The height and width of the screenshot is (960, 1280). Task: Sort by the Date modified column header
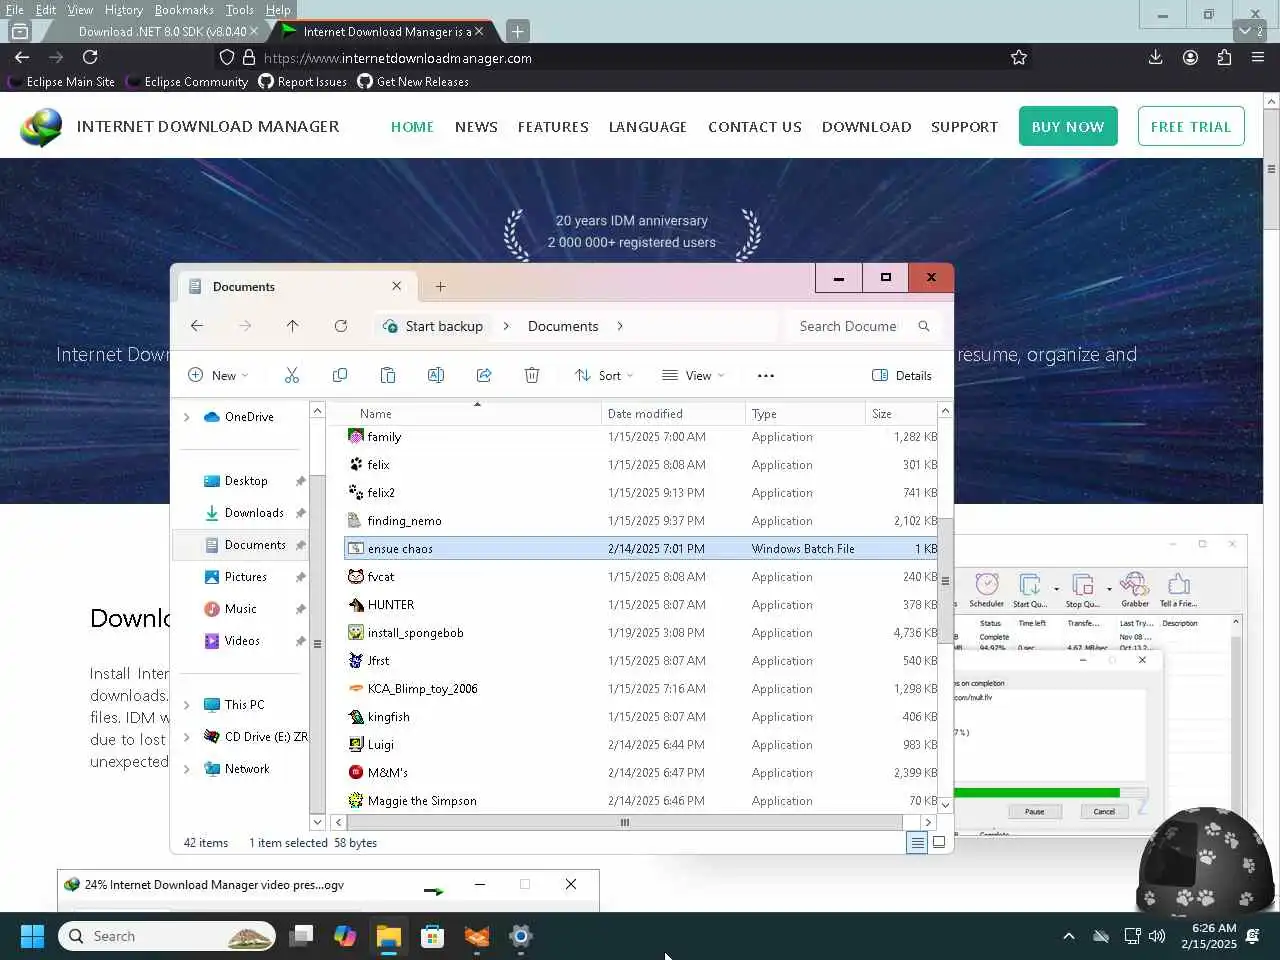pyautogui.click(x=674, y=413)
